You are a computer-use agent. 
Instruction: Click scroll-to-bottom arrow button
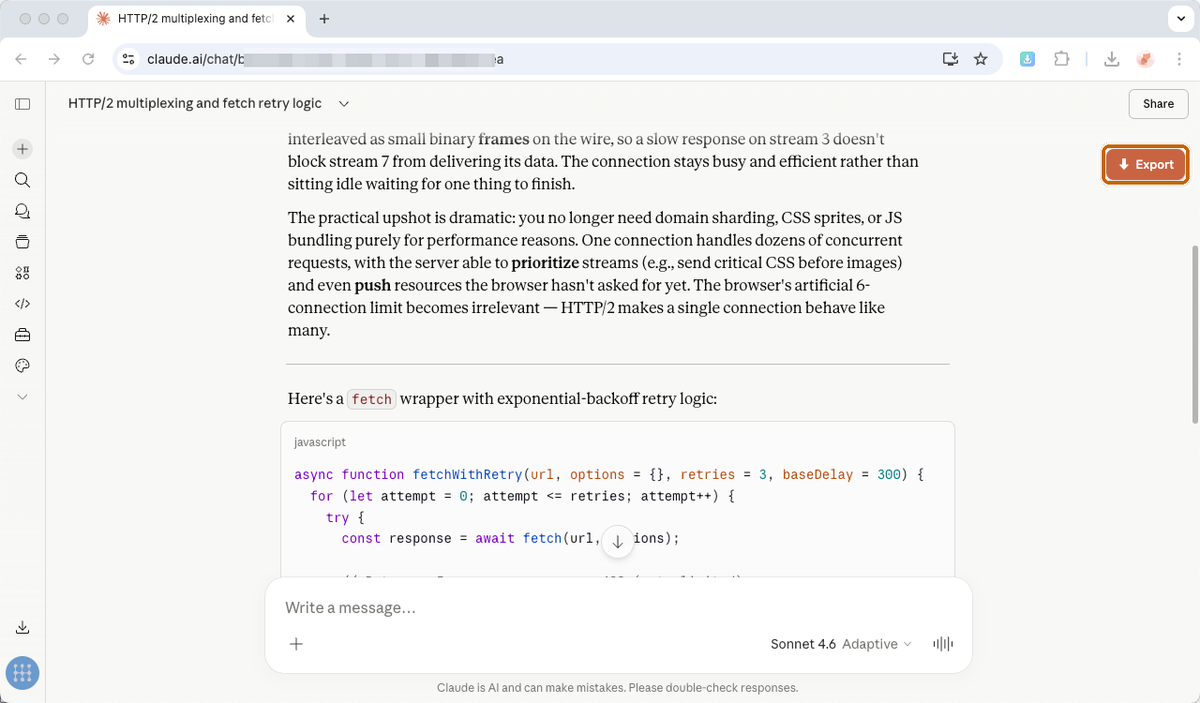[x=617, y=541]
